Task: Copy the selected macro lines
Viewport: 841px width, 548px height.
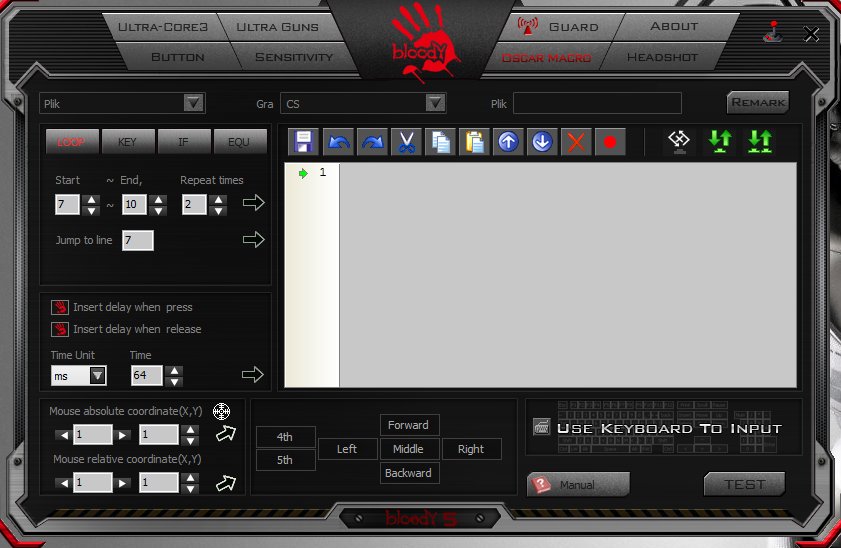Action: [440, 142]
